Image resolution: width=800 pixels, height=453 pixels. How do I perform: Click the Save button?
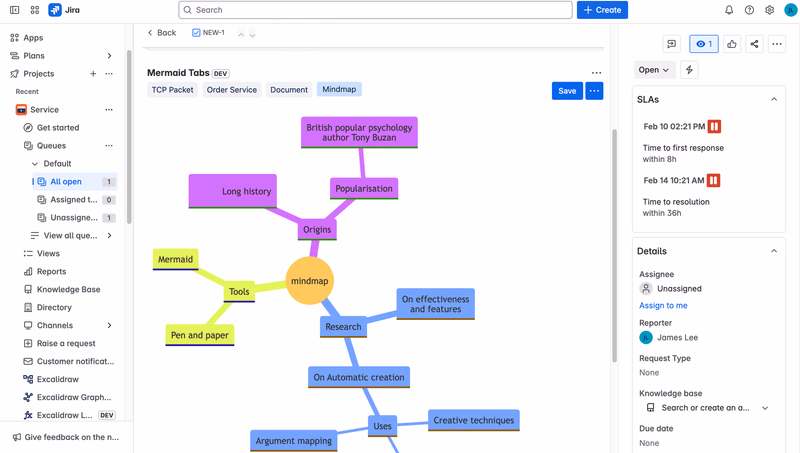coord(567,91)
